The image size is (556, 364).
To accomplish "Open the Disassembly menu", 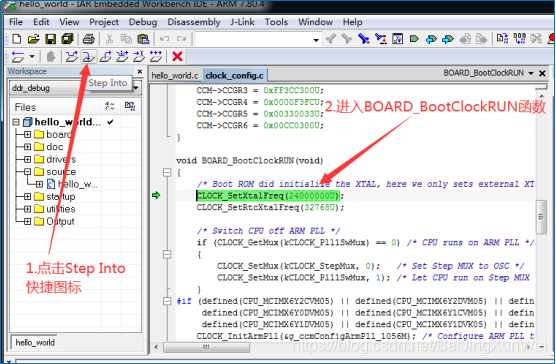I will (194, 22).
